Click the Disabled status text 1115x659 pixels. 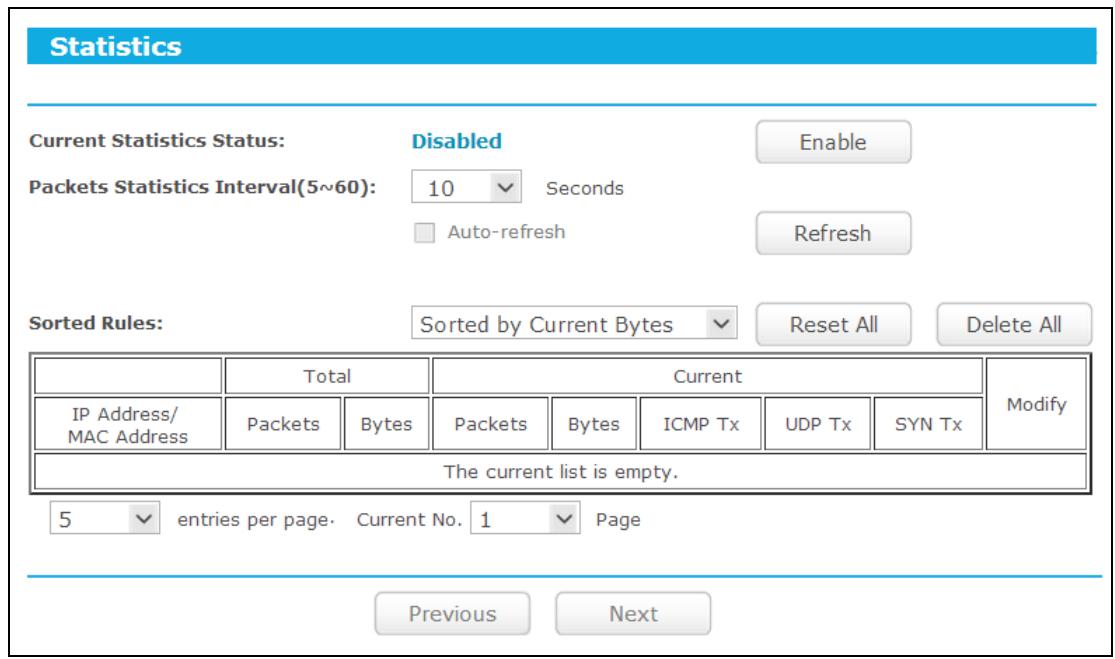click(457, 141)
